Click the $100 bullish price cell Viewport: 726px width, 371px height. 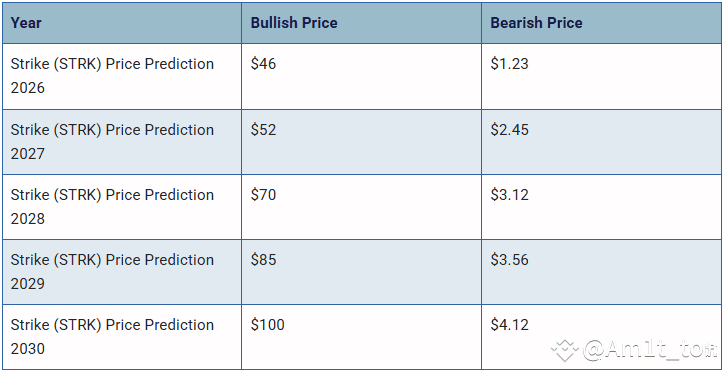click(x=361, y=337)
